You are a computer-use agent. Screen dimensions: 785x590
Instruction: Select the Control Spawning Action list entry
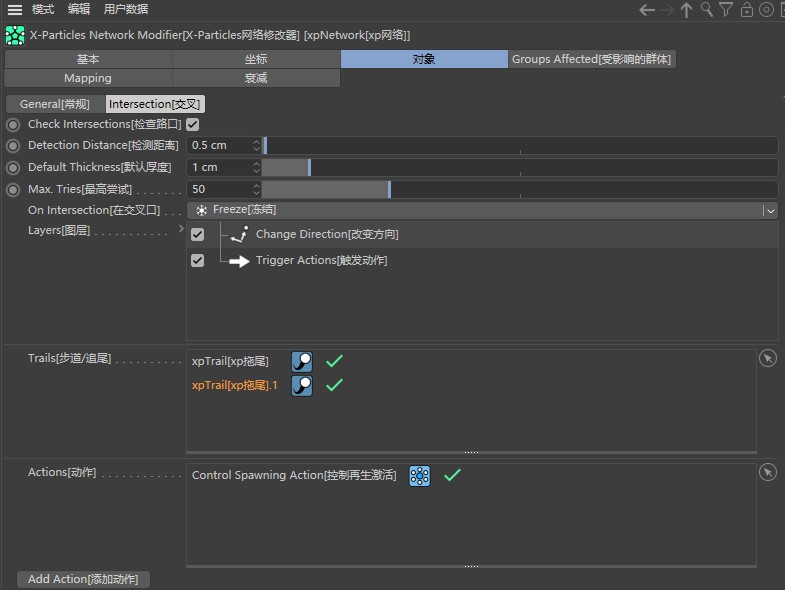point(294,475)
